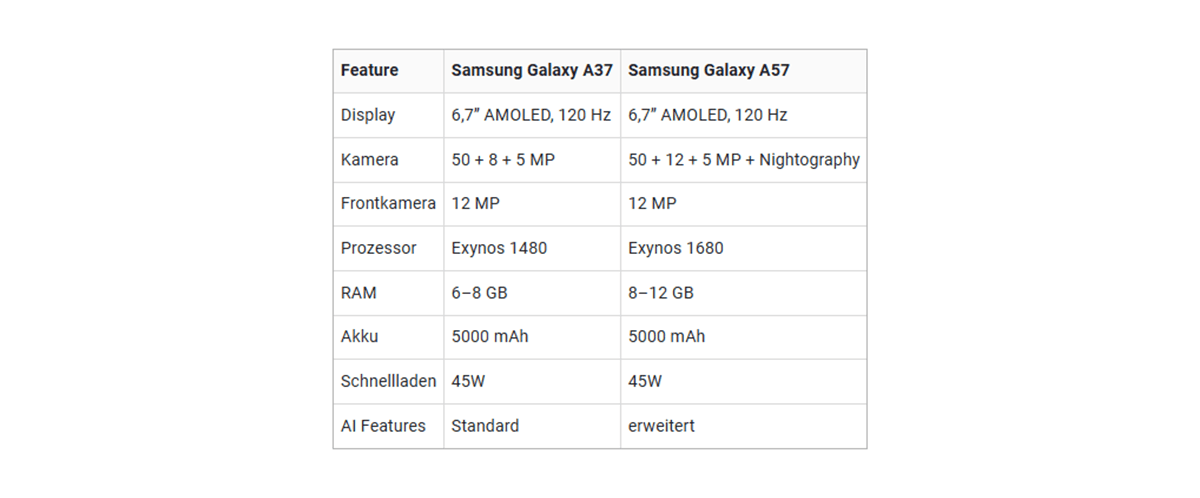1200x498 pixels.
Task: Select the RAM row label
Action: tap(360, 293)
